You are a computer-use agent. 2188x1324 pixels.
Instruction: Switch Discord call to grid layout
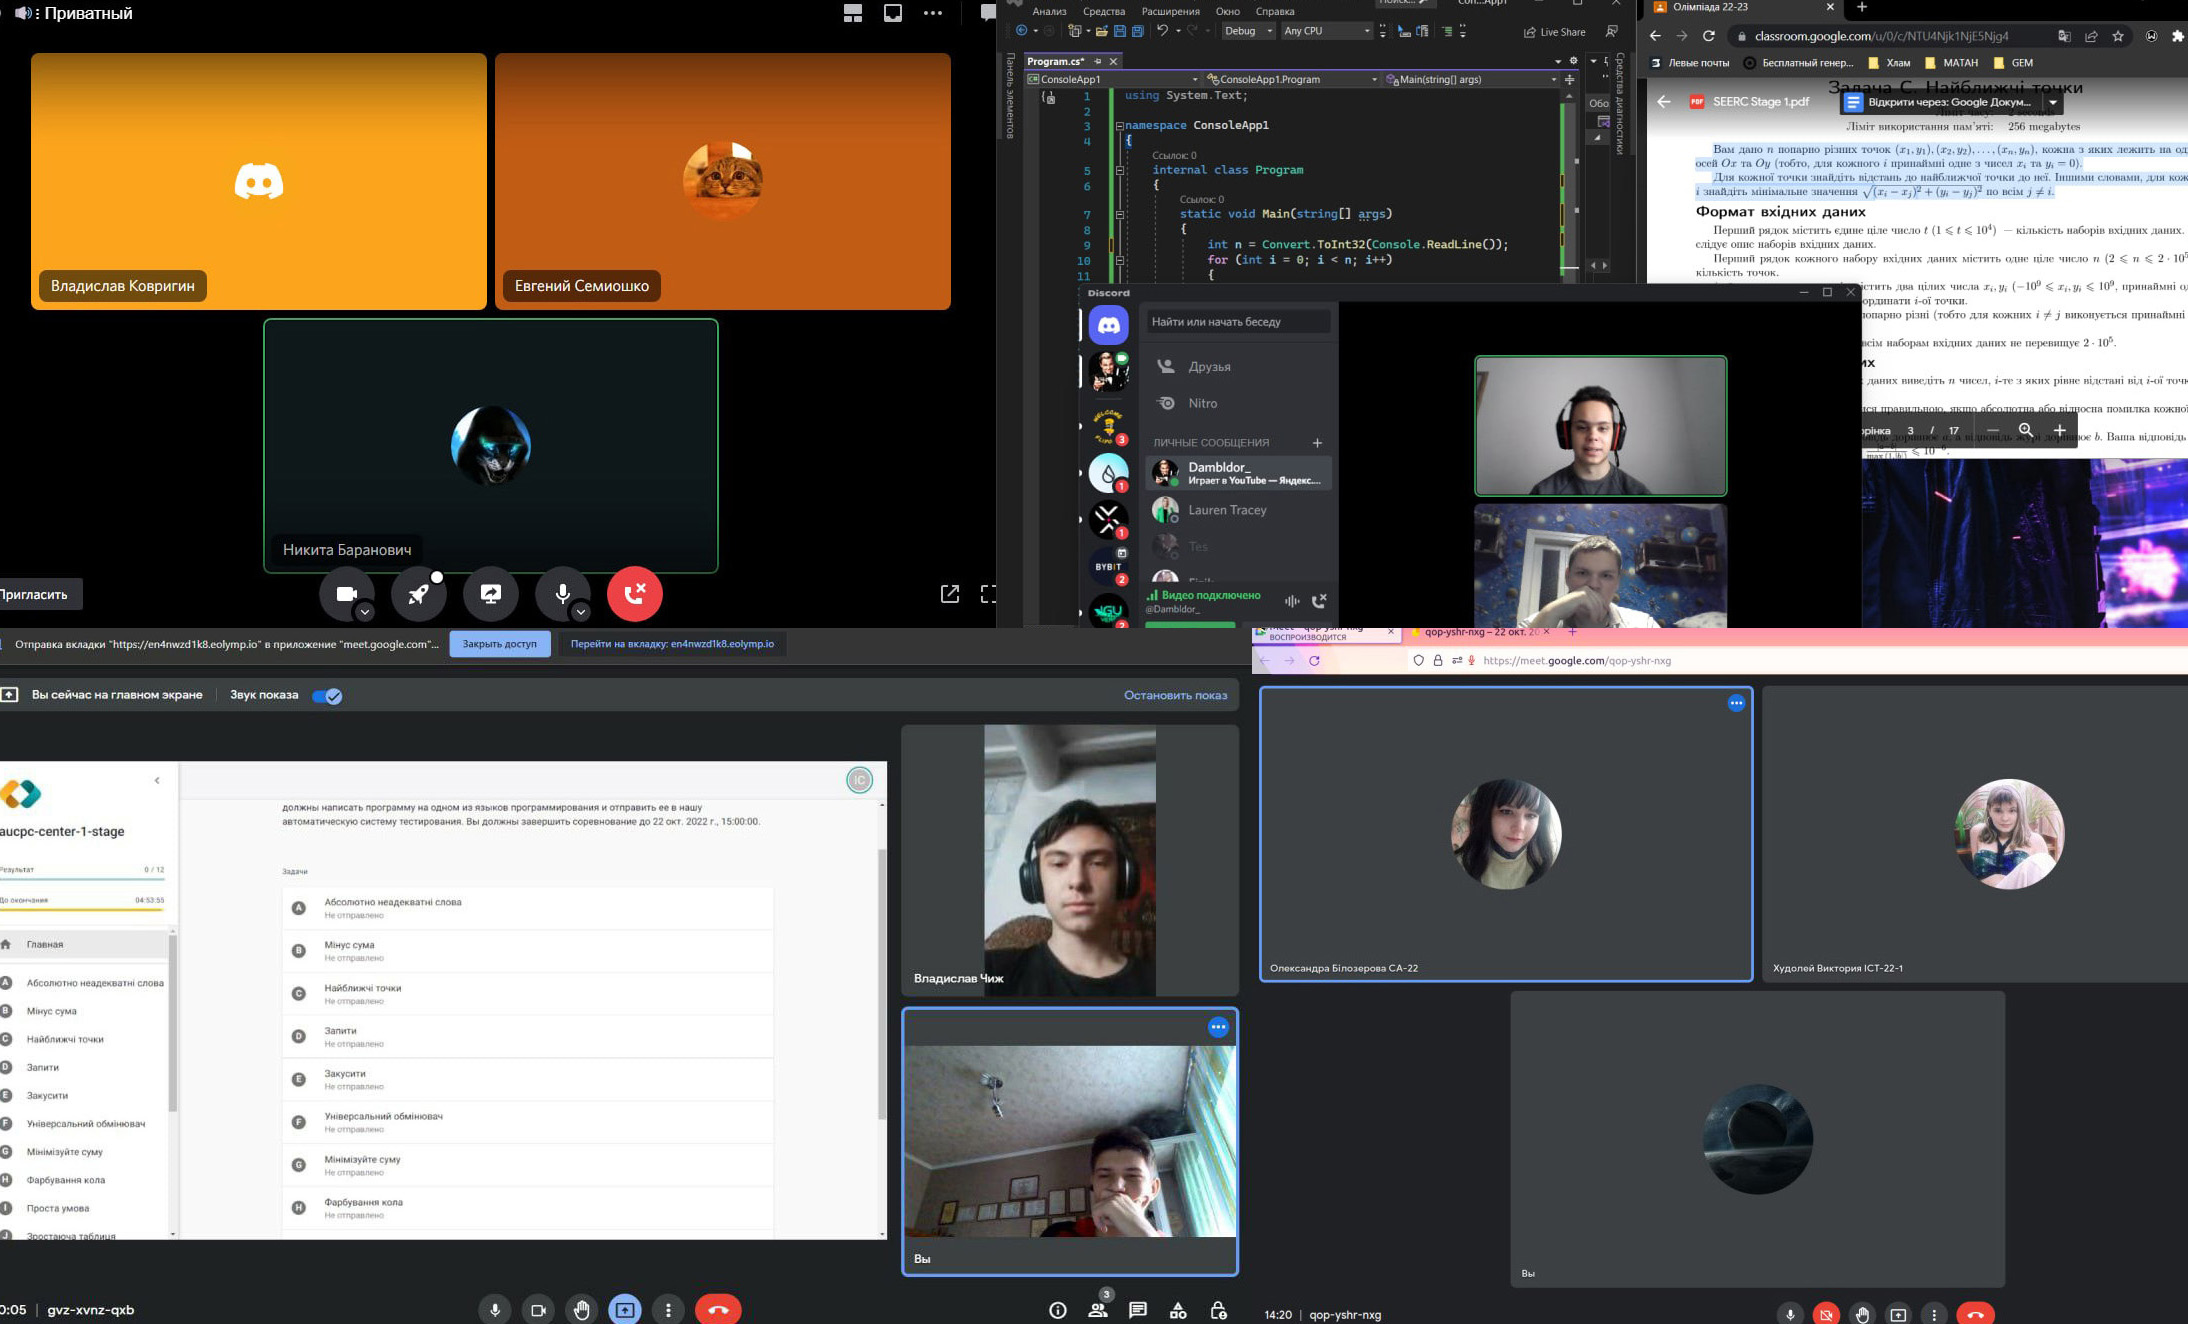coord(853,13)
